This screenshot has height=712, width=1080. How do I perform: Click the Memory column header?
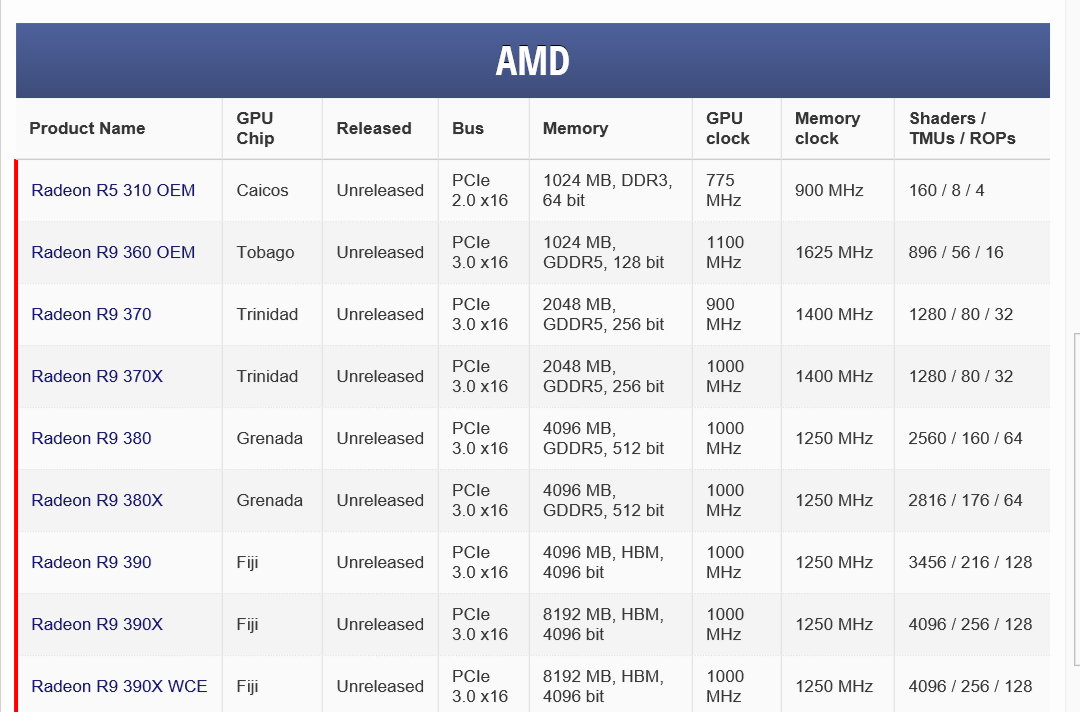coord(575,128)
